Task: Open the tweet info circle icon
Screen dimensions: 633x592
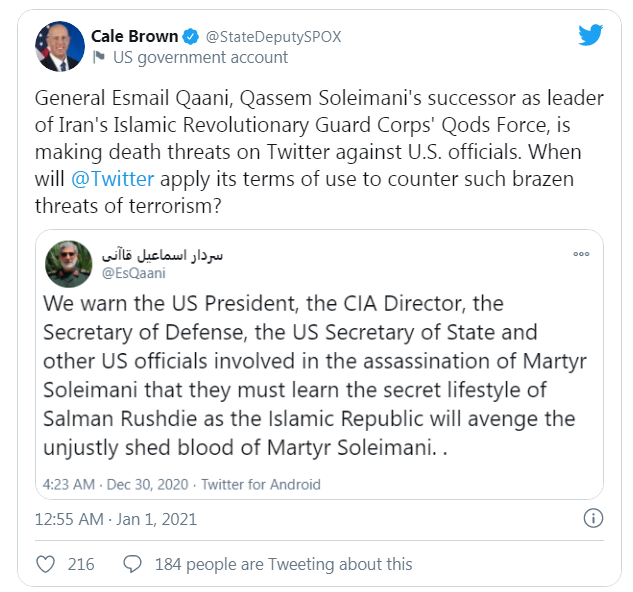Action: click(593, 518)
